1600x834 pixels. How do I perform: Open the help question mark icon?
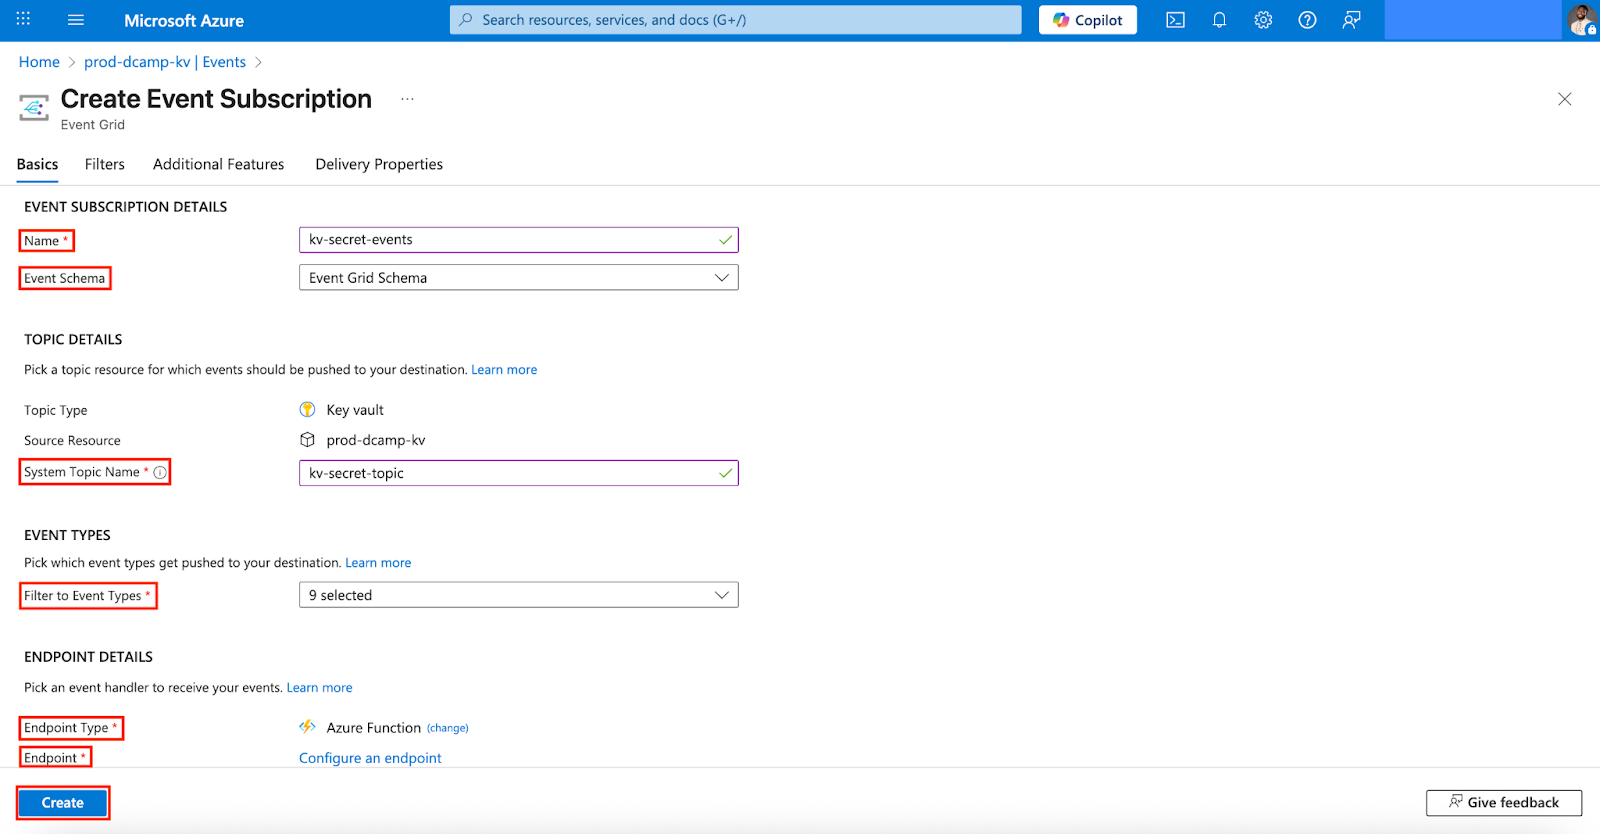tap(1307, 20)
